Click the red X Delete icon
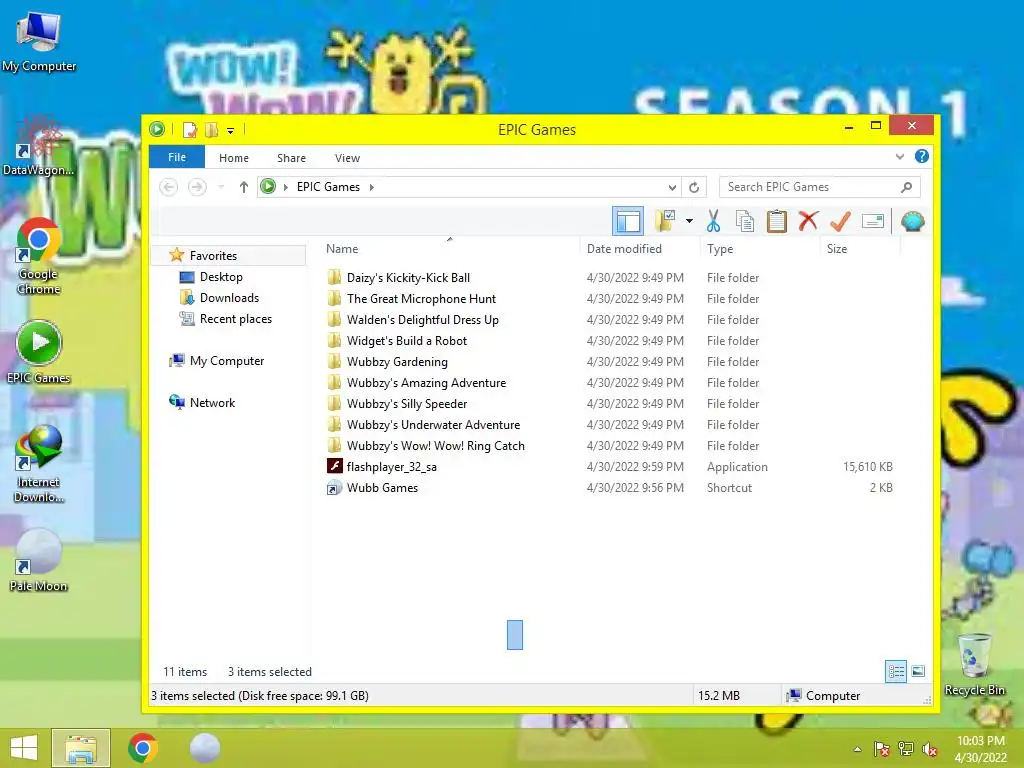Screen dimensions: 1024x768 (x=808, y=221)
